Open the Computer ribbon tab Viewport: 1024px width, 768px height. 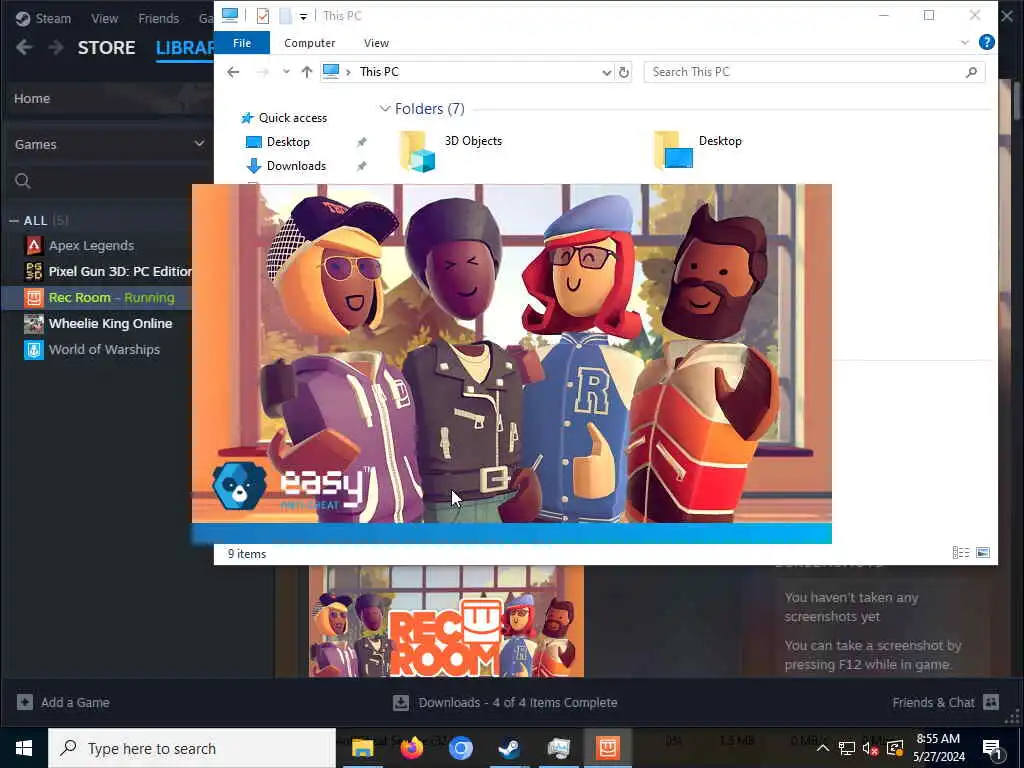[310, 43]
